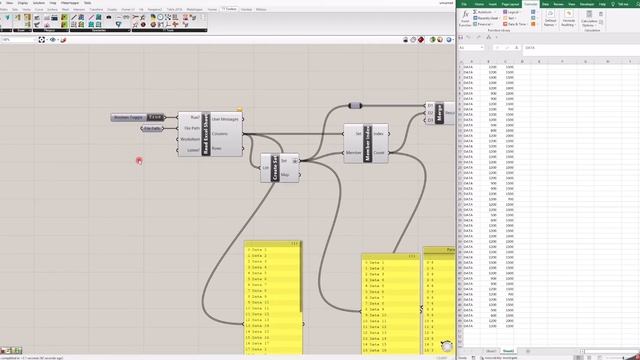
Task: Click the teal funnel icon in TT Toolbox ribbon
Action: (118, 24)
